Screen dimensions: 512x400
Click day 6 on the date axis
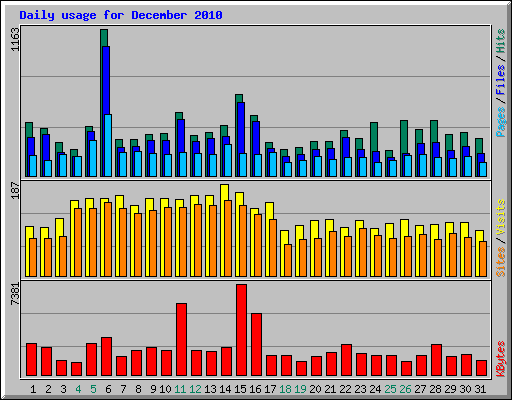pyautogui.click(x=108, y=389)
